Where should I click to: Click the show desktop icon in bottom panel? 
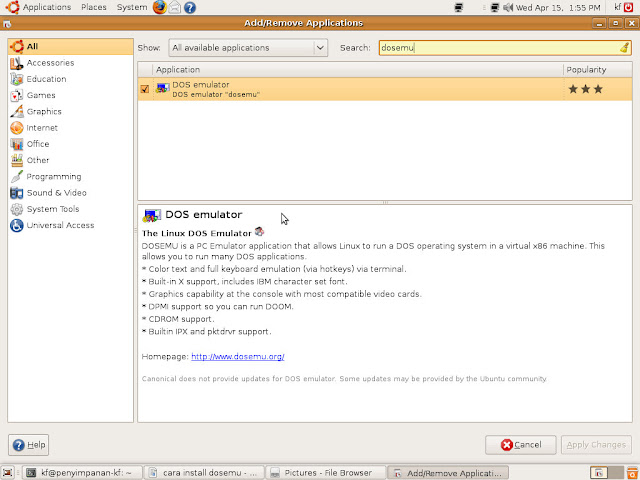8,473
